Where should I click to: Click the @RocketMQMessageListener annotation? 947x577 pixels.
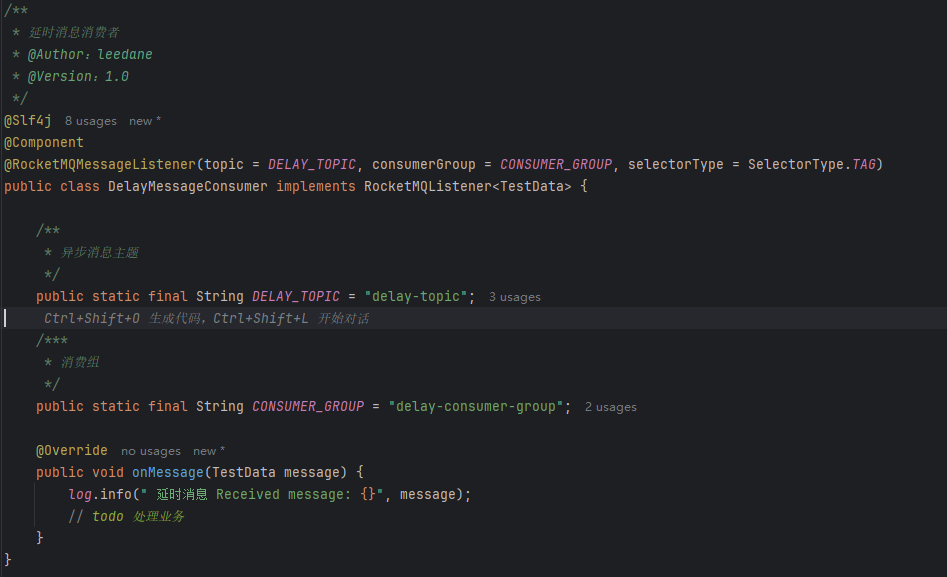(x=100, y=164)
